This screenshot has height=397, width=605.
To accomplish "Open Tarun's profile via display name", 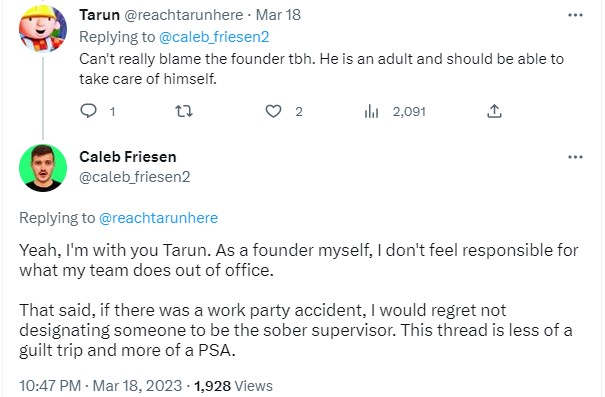I will (x=100, y=15).
